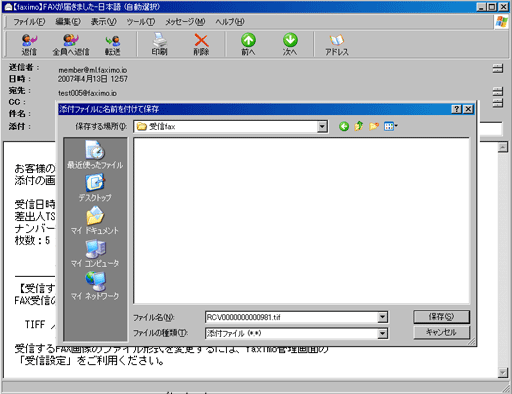Open the ファイル(F) menu
Image resolution: width=512 pixels, height=394 pixels.
[x=29, y=22]
